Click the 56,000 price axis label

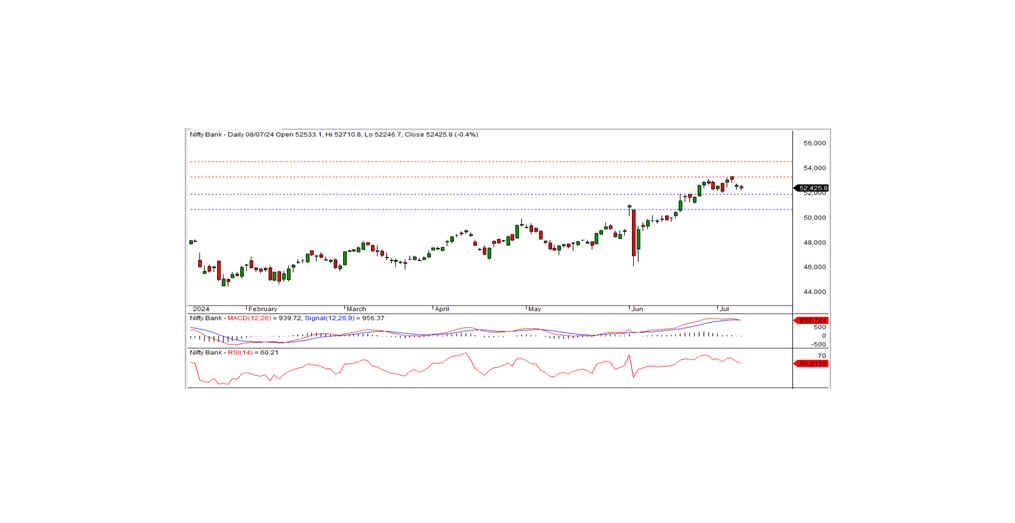pos(814,143)
